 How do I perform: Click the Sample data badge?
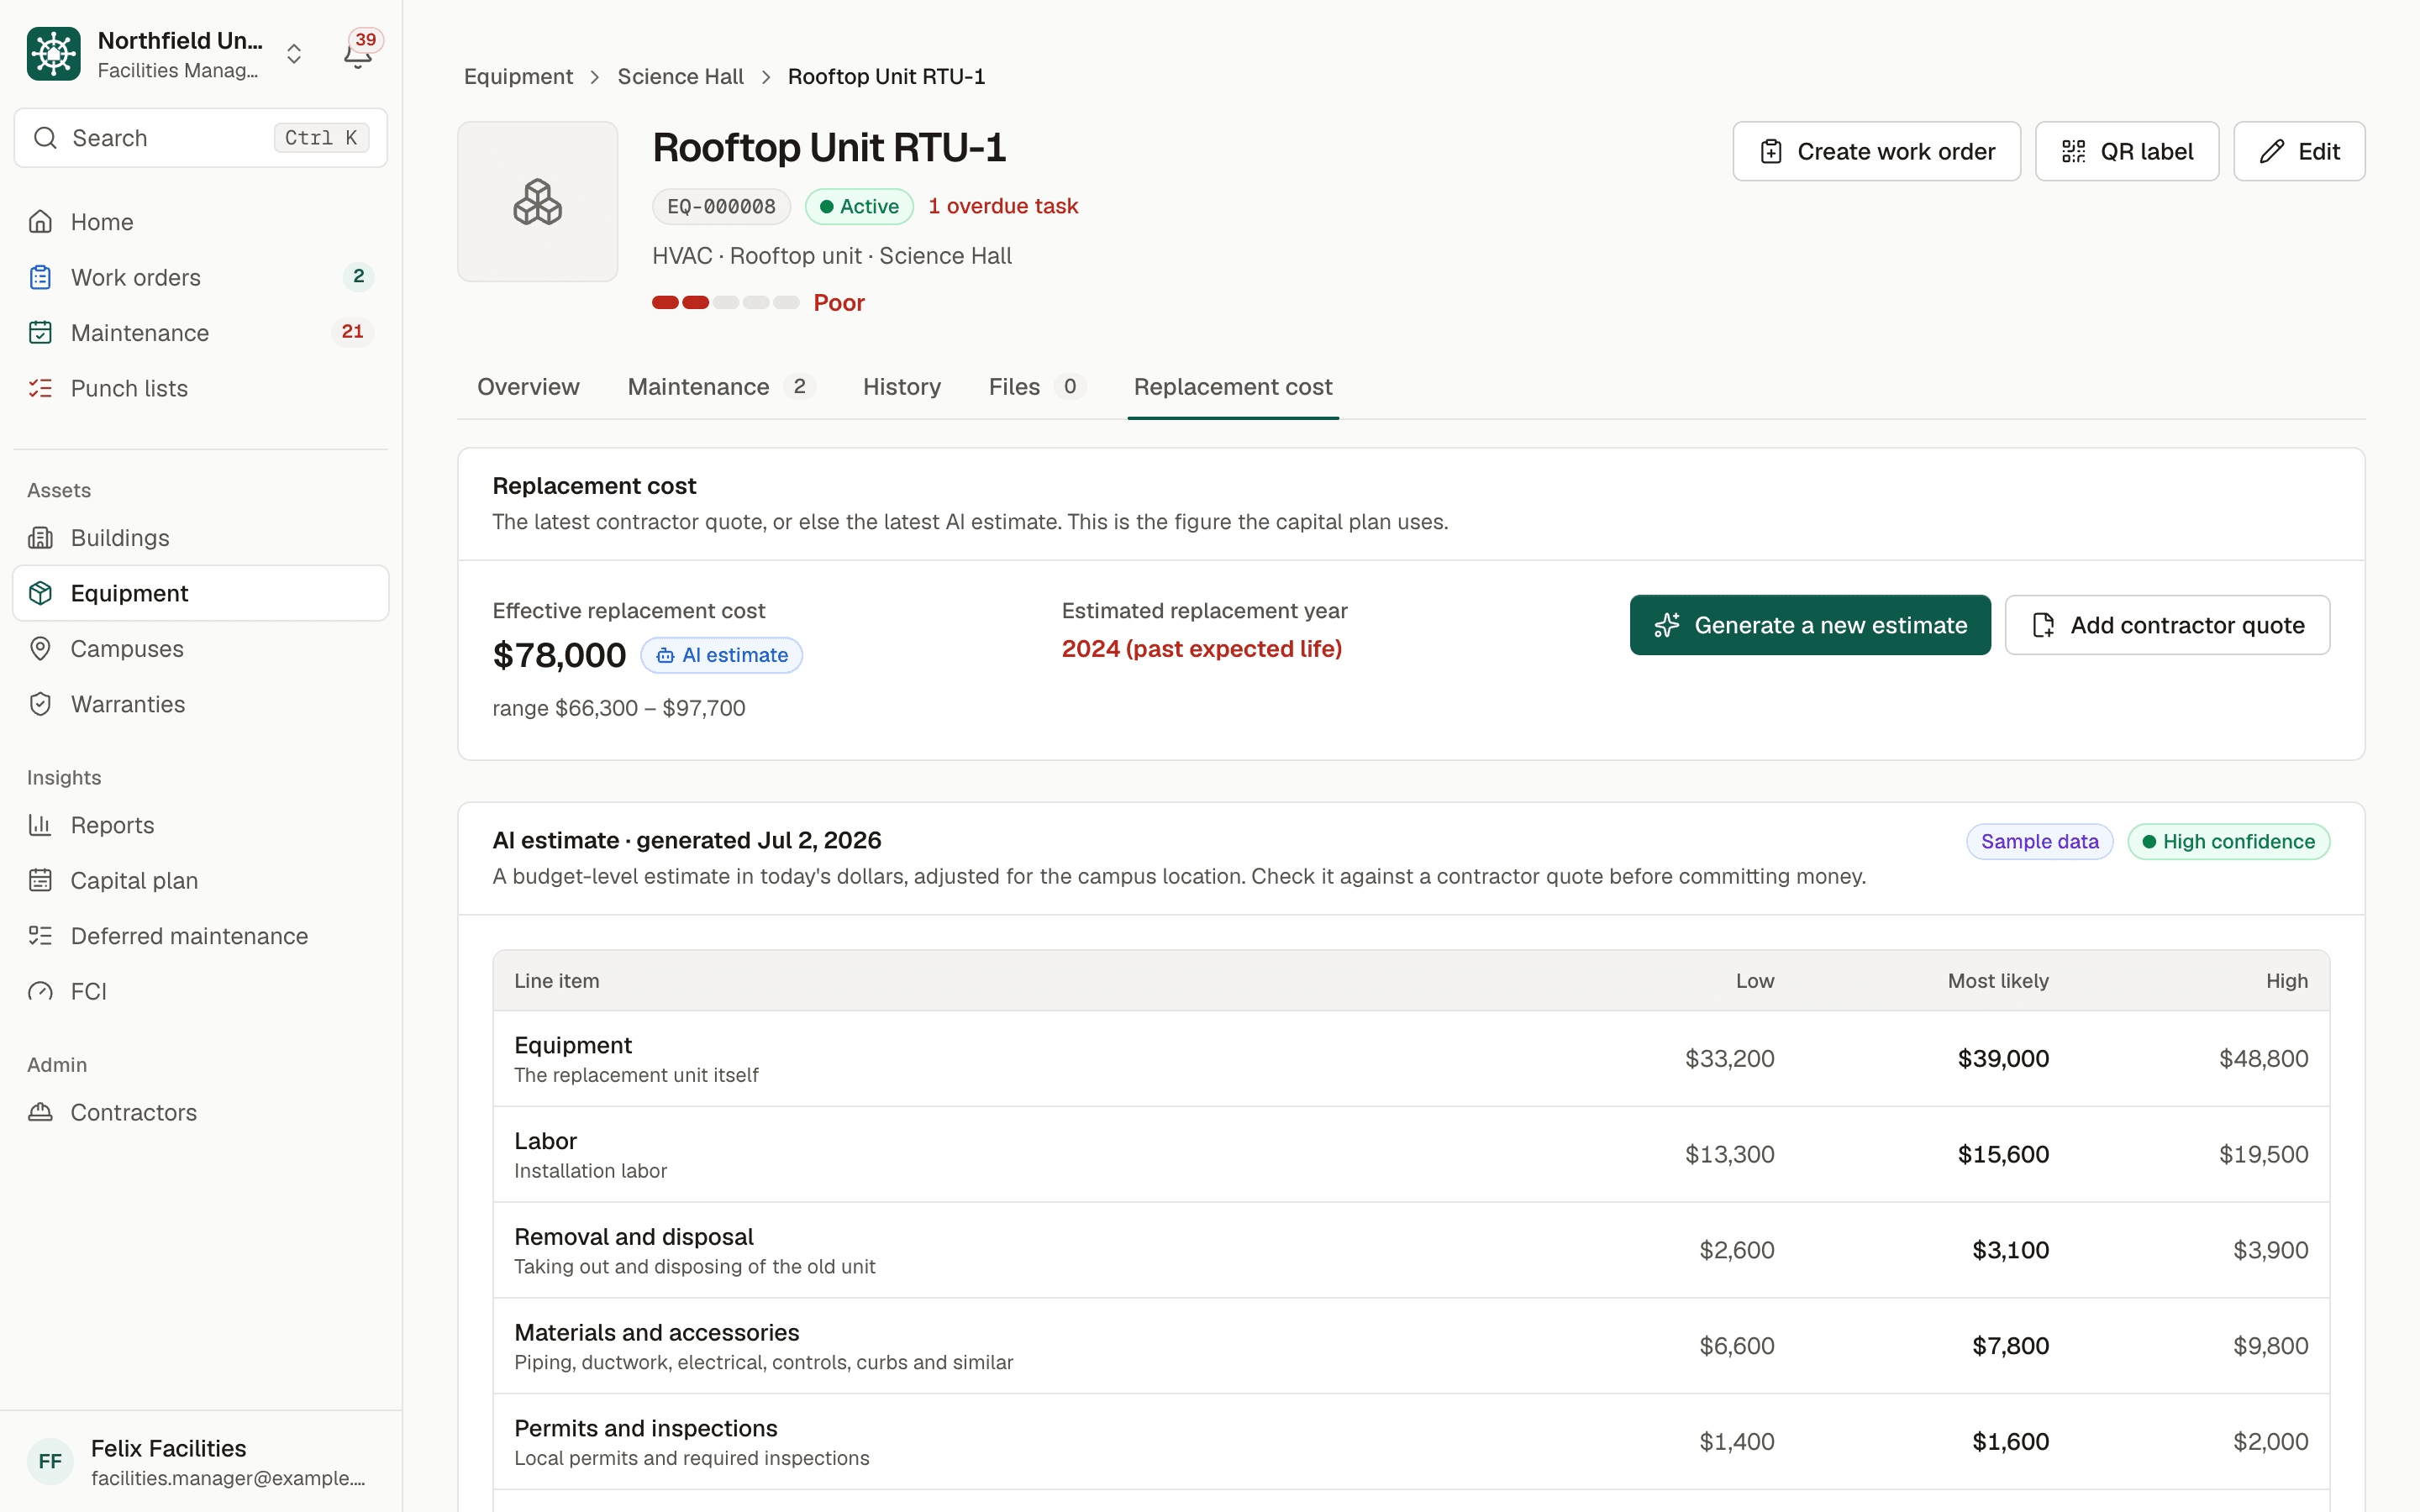[x=2039, y=842]
